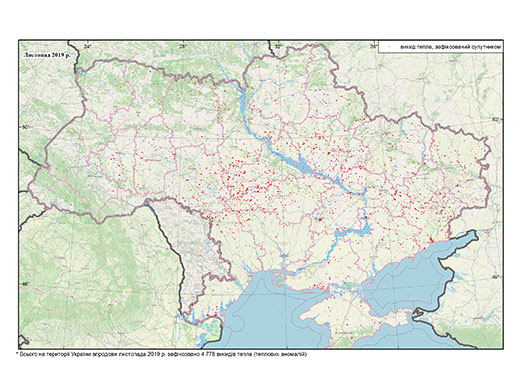Click the red dot symbol in the legend
The height and width of the screenshot is (368, 520).
(x=389, y=48)
